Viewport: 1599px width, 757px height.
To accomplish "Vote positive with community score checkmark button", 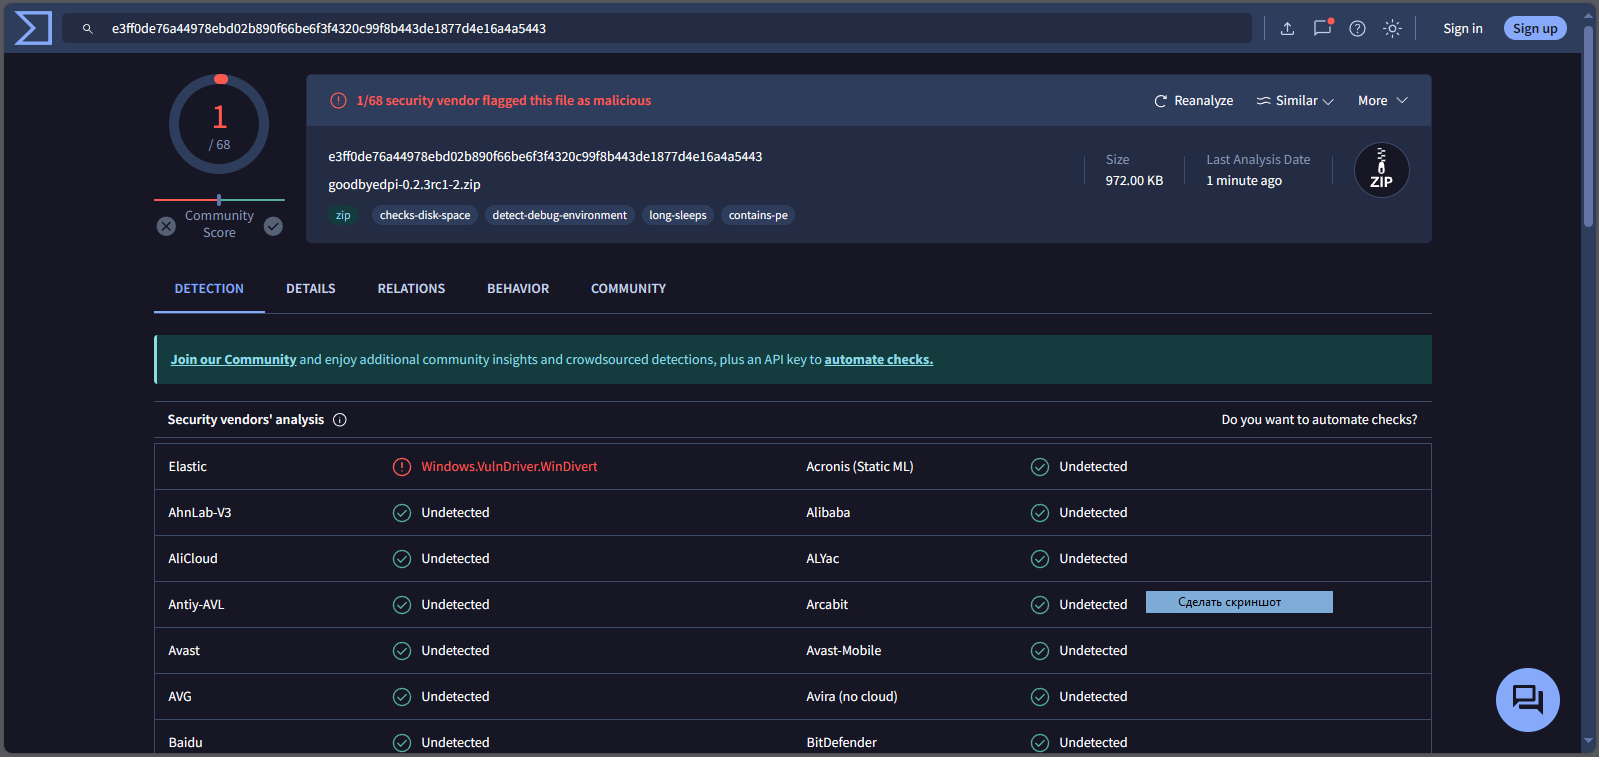I will click(273, 227).
